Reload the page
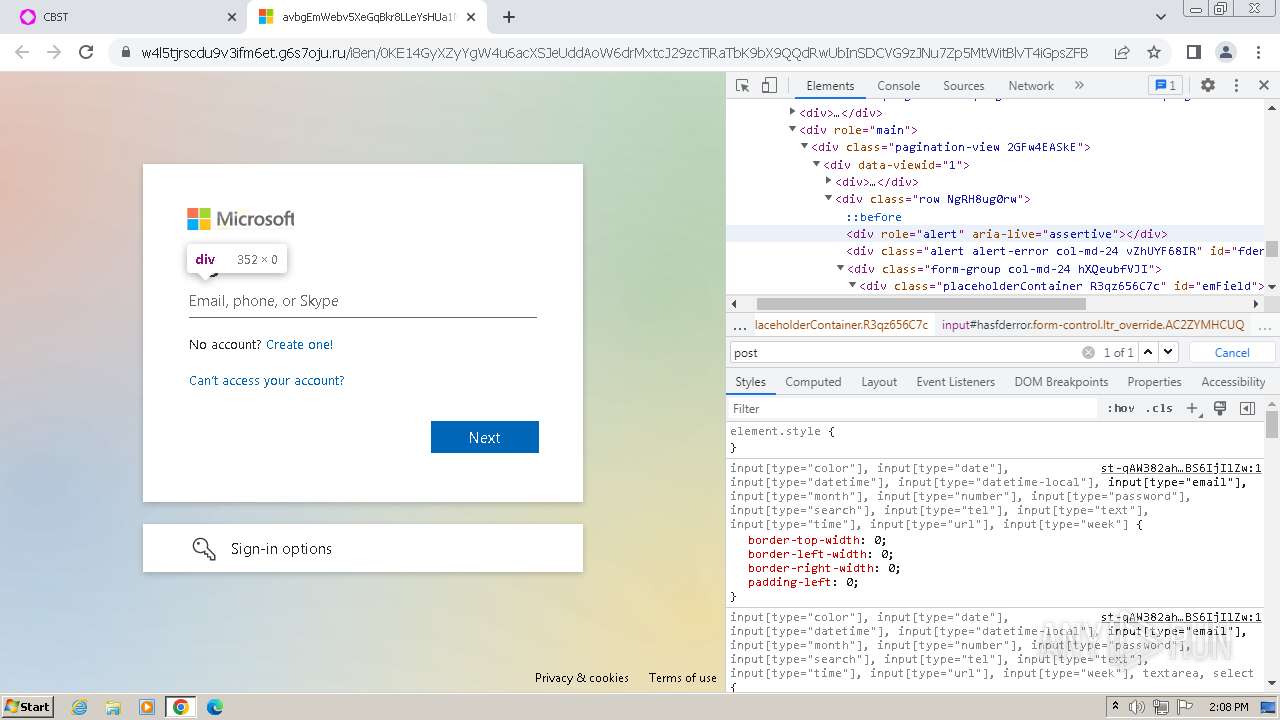Image resolution: width=1280 pixels, height=720 pixels. coord(86,52)
